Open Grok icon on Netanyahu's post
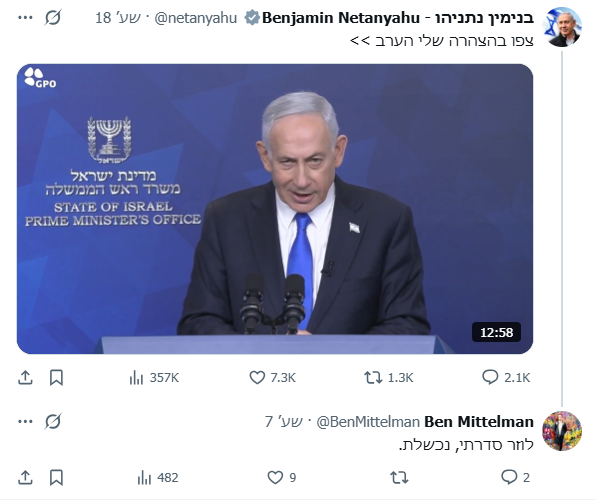The image size is (596, 500). (53, 17)
